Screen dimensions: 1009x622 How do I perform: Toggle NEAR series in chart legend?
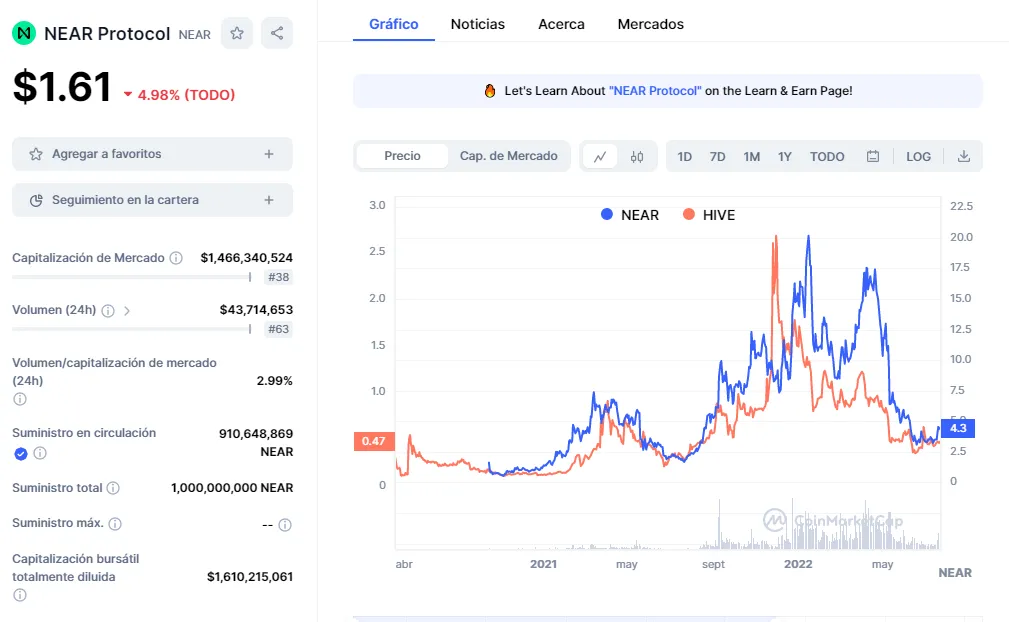629,215
